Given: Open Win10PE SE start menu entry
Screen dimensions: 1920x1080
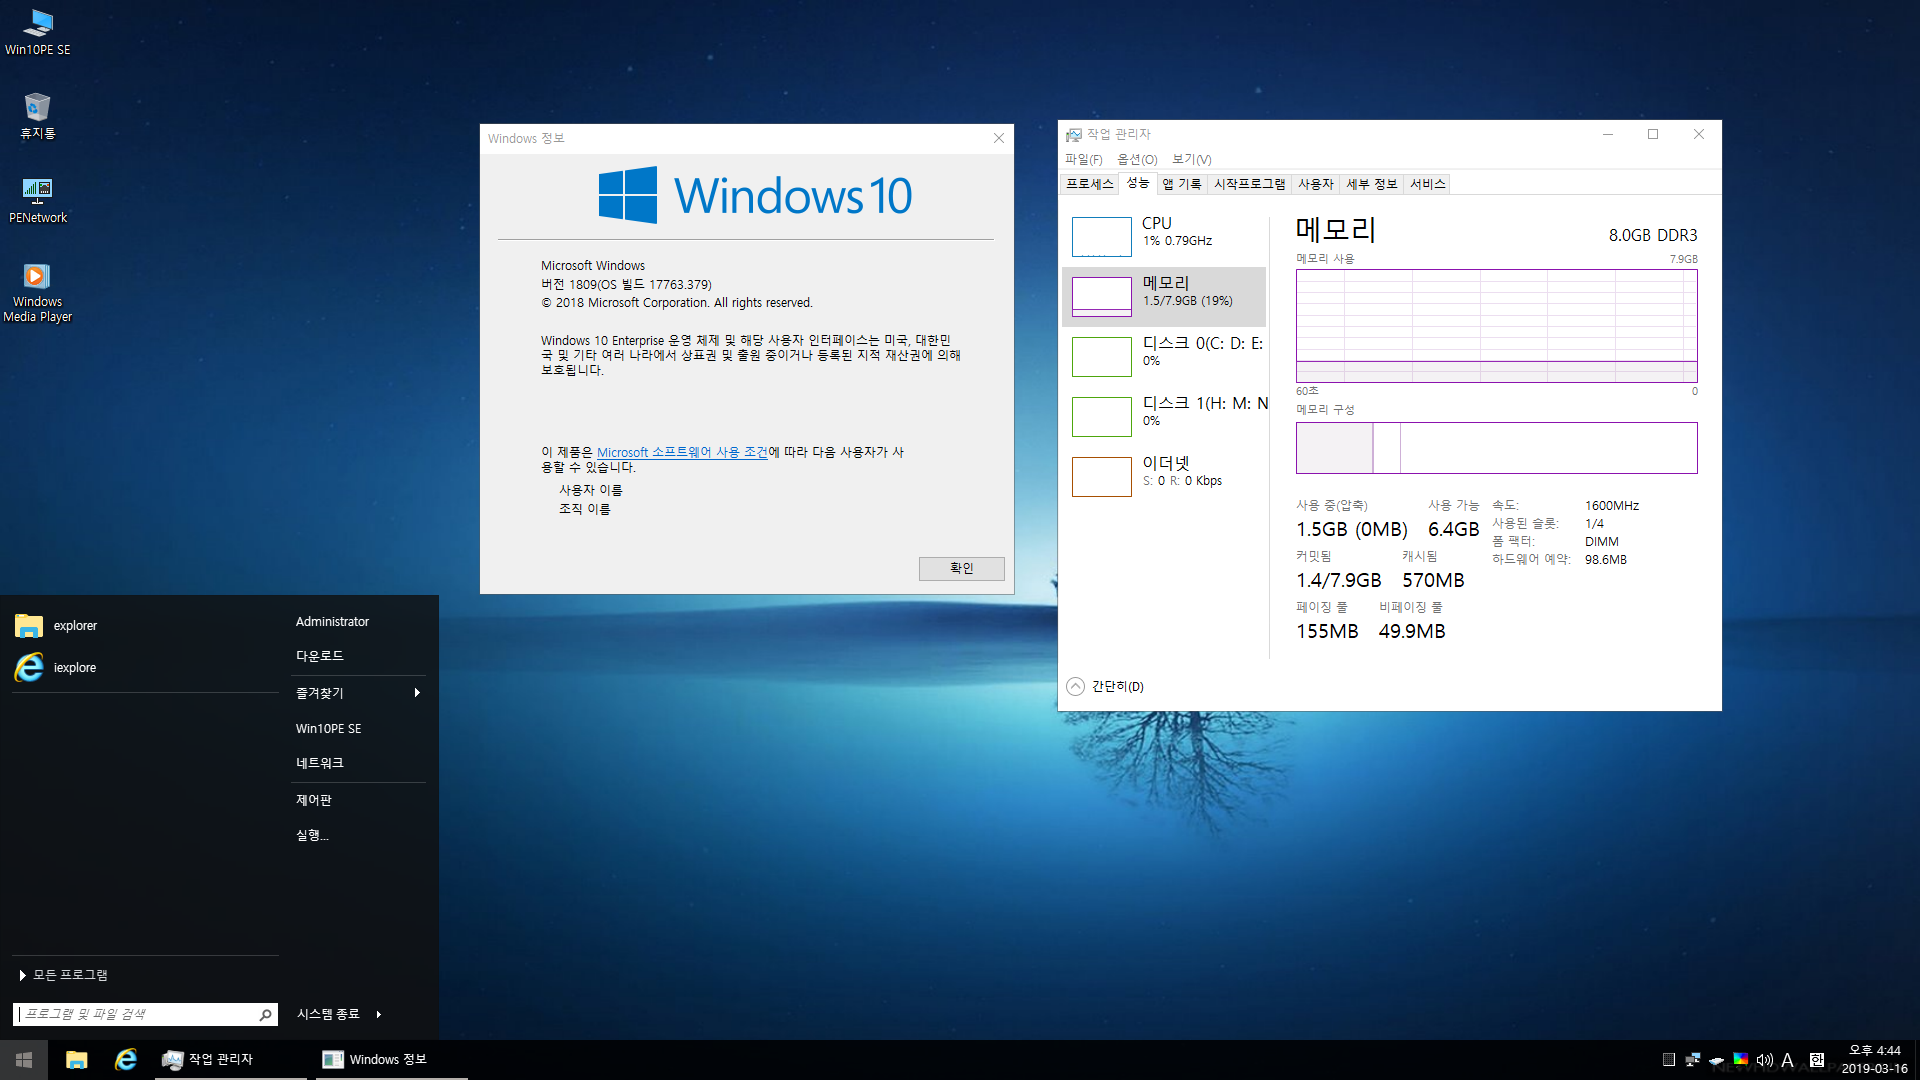Looking at the screenshot, I should tap(328, 729).
